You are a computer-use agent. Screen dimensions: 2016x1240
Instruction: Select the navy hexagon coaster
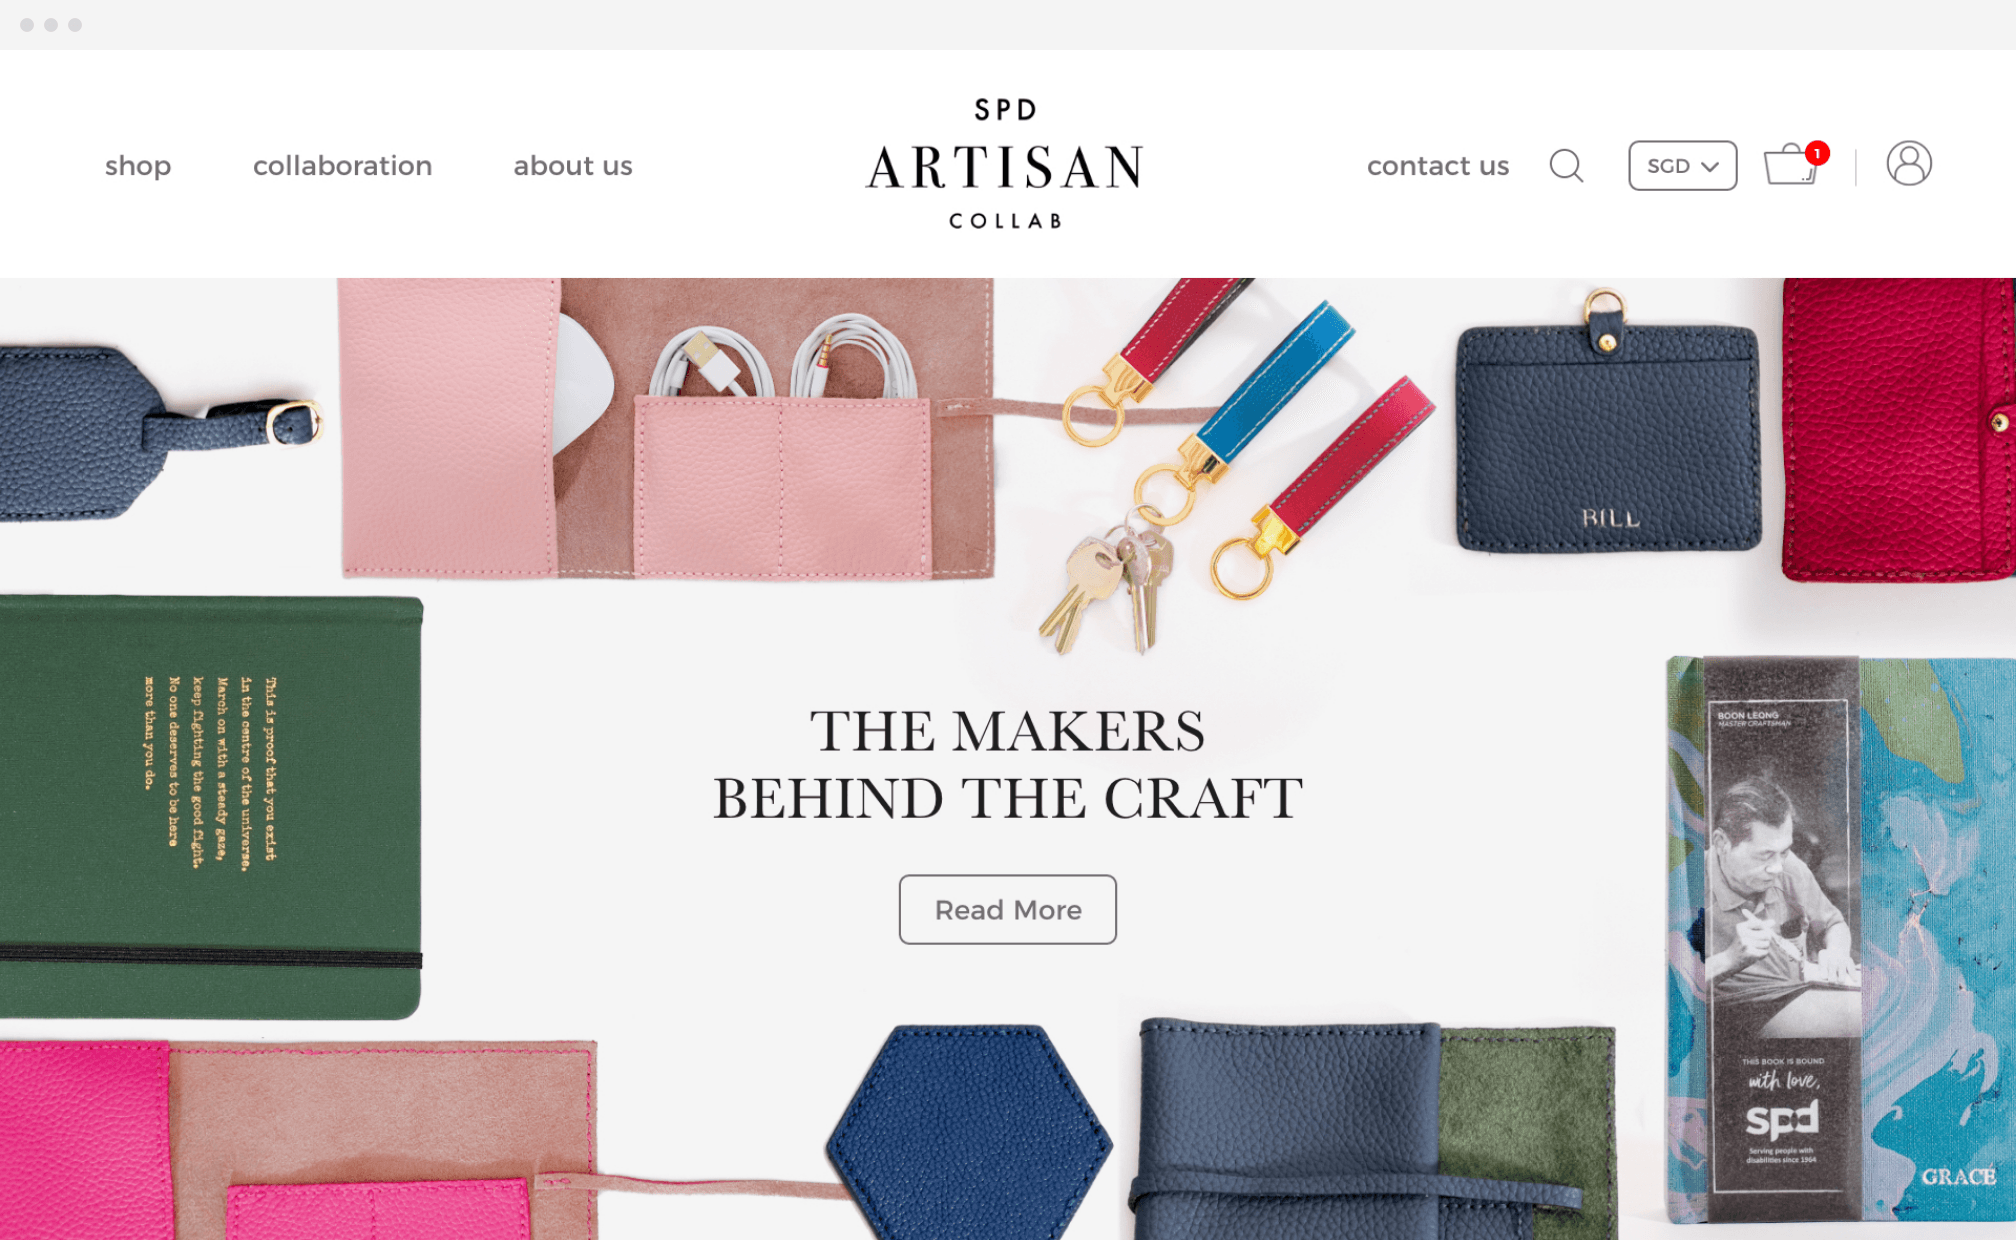click(x=969, y=1130)
